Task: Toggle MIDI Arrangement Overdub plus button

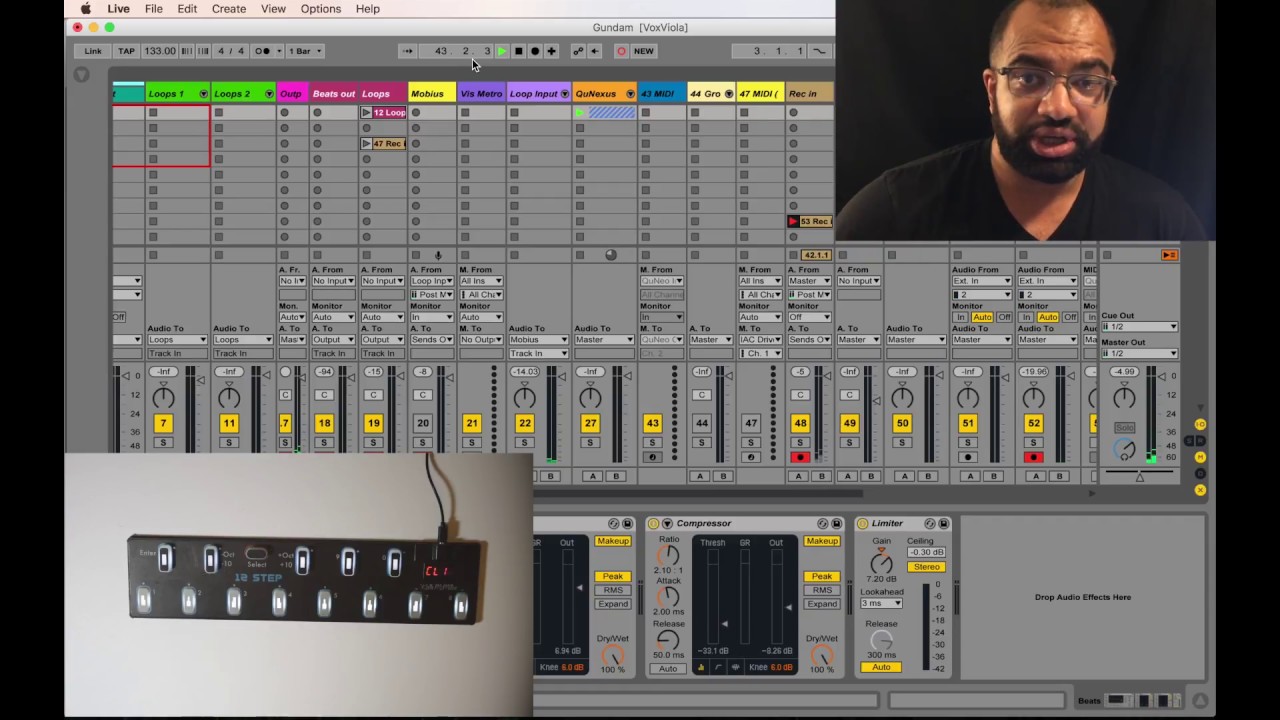Action: point(551,51)
